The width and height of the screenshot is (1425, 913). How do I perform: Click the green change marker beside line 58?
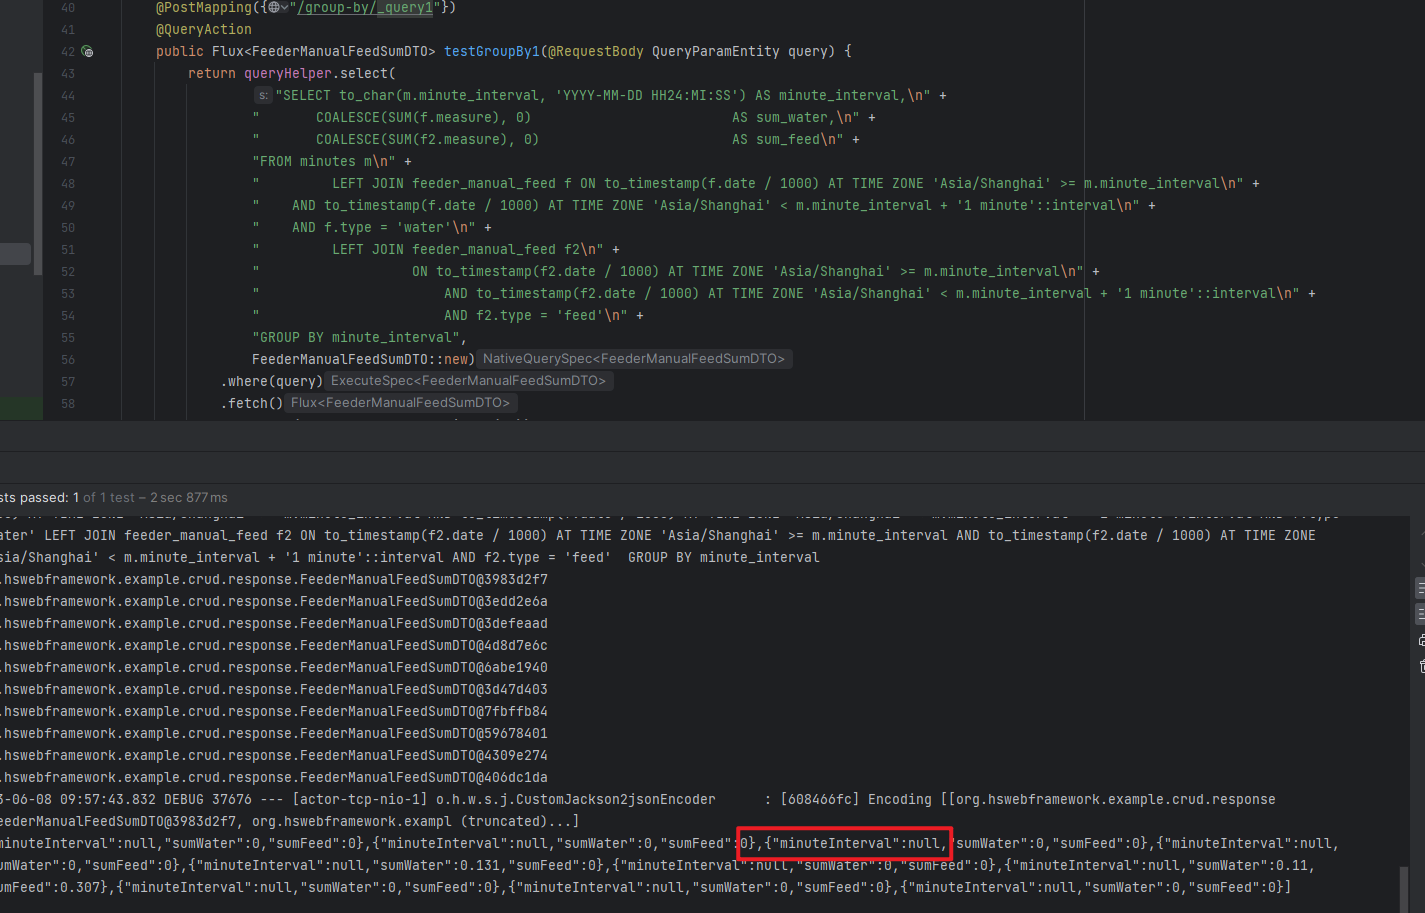(21, 408)
